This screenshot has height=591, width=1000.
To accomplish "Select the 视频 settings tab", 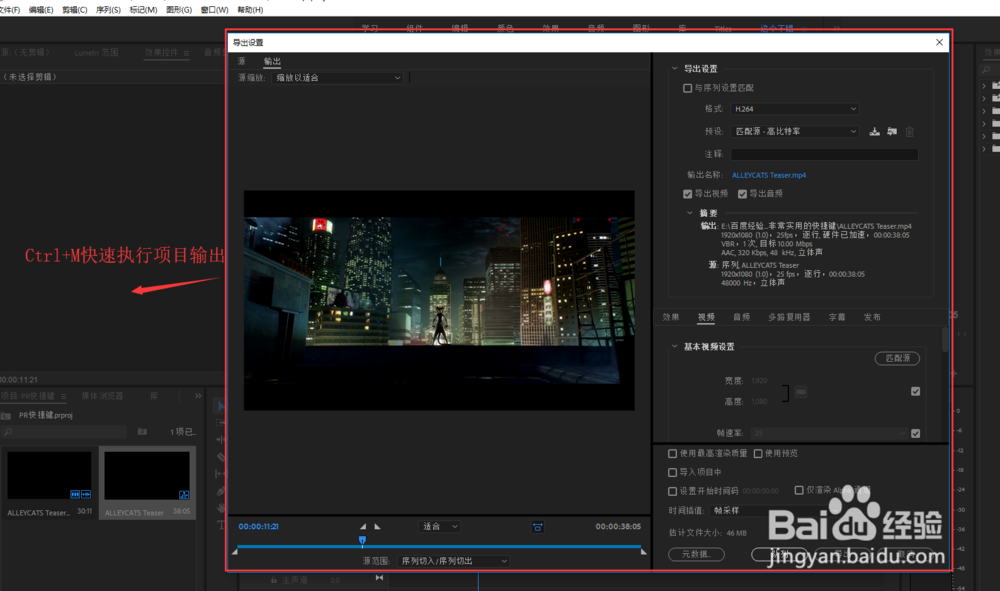I will (706, 317).
